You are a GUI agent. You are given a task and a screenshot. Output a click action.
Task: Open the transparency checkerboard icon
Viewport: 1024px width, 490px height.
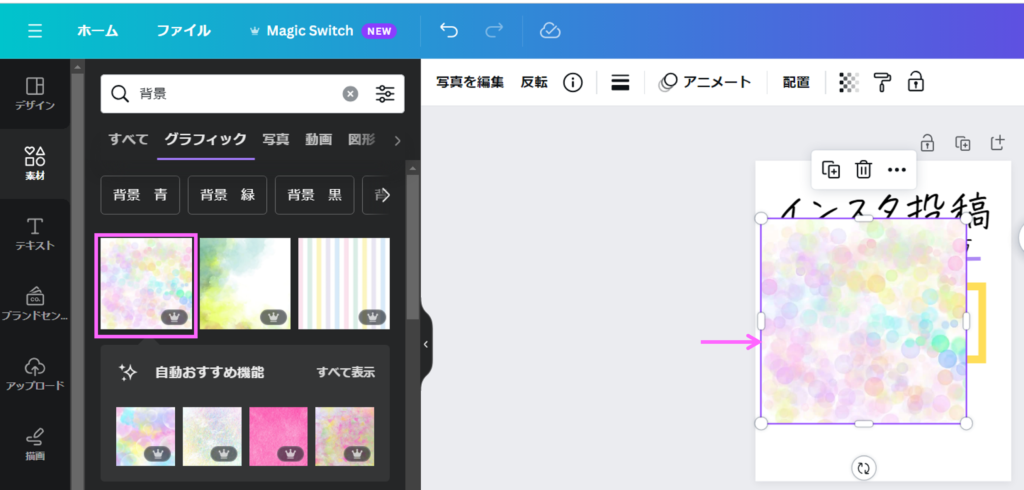(x=848, y=82)
